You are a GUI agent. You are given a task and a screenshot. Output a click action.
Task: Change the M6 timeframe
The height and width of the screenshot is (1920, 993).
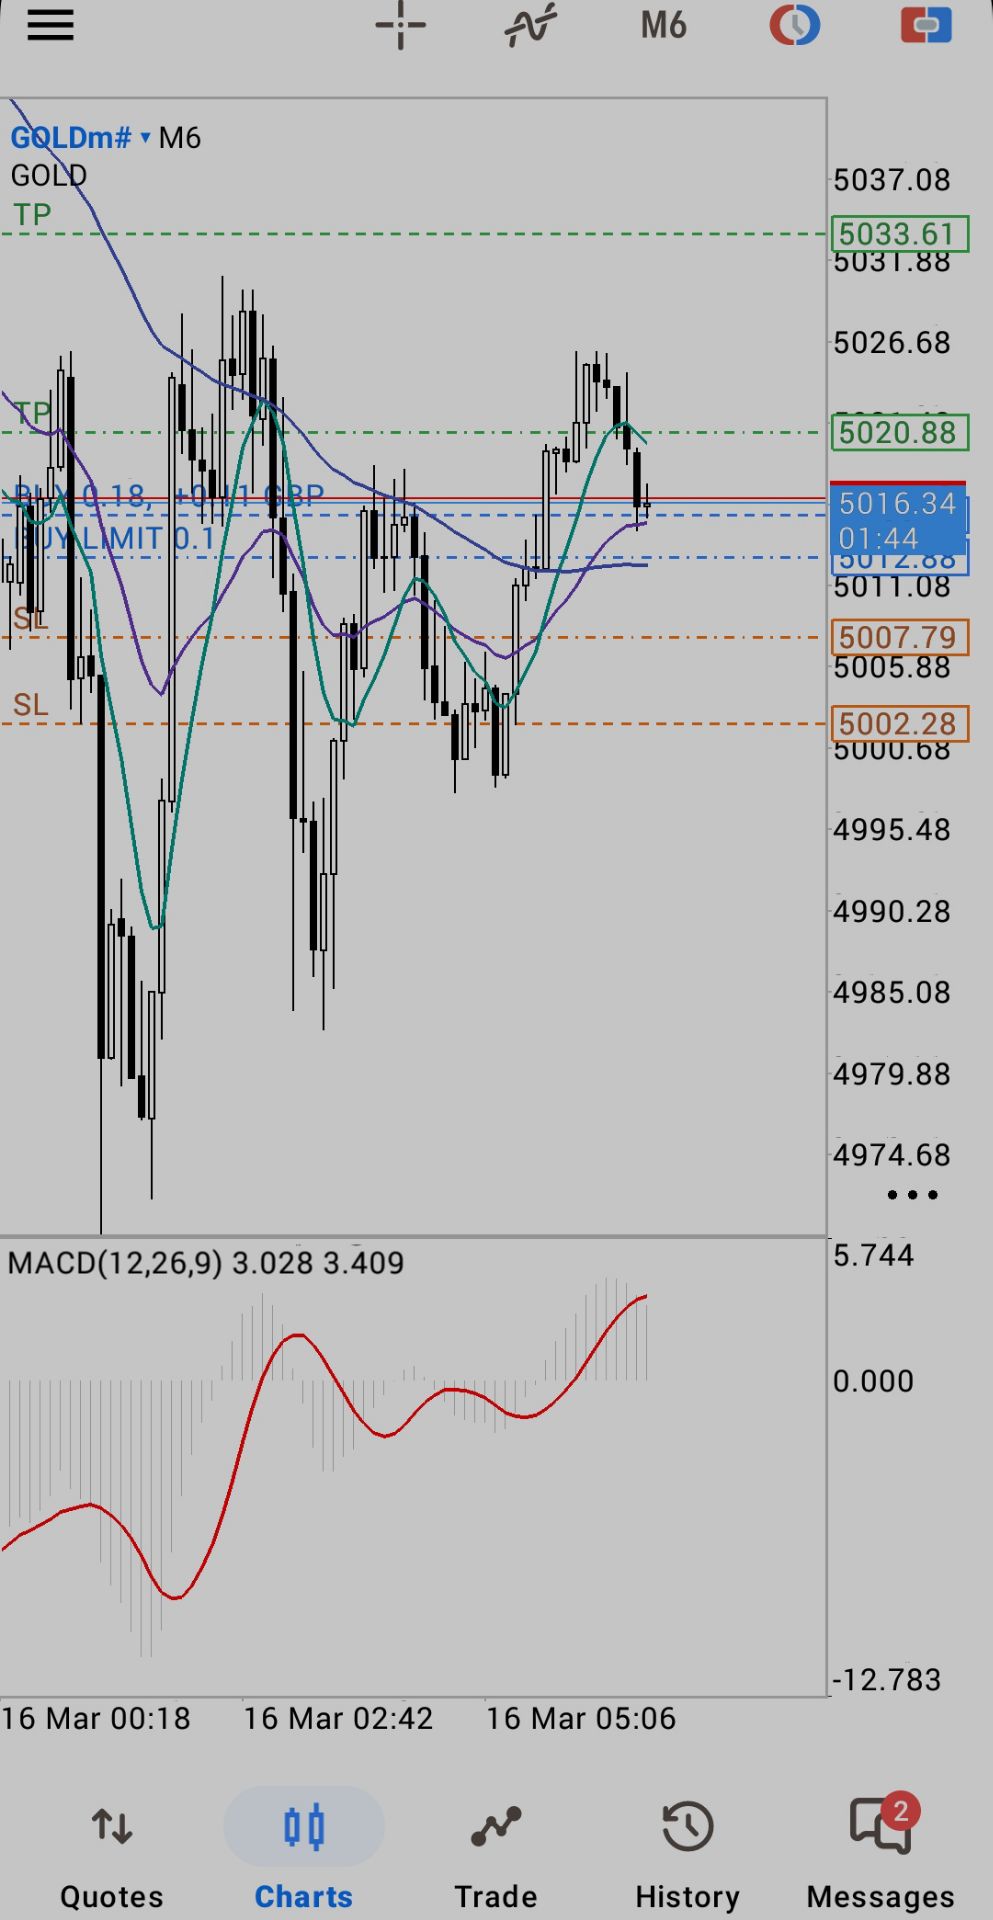tap(663, 25)
